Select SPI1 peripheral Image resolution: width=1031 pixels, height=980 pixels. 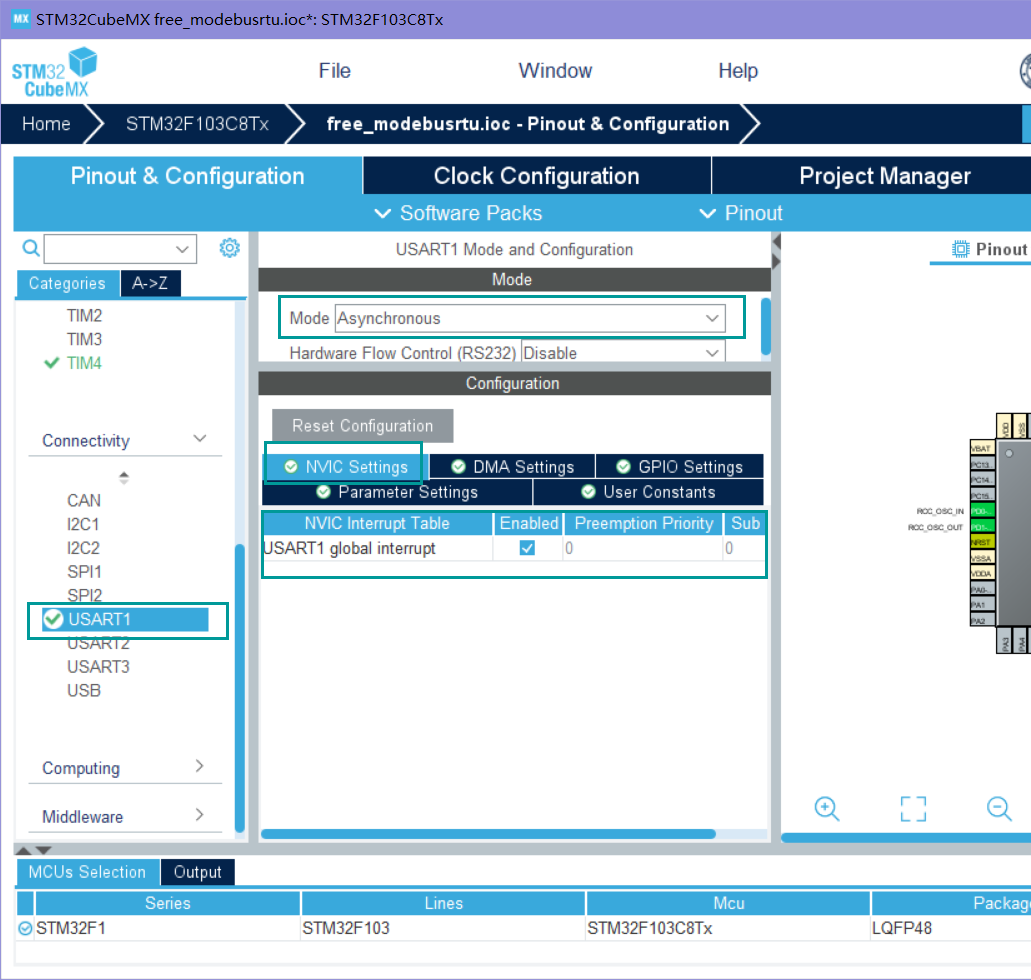84,572
